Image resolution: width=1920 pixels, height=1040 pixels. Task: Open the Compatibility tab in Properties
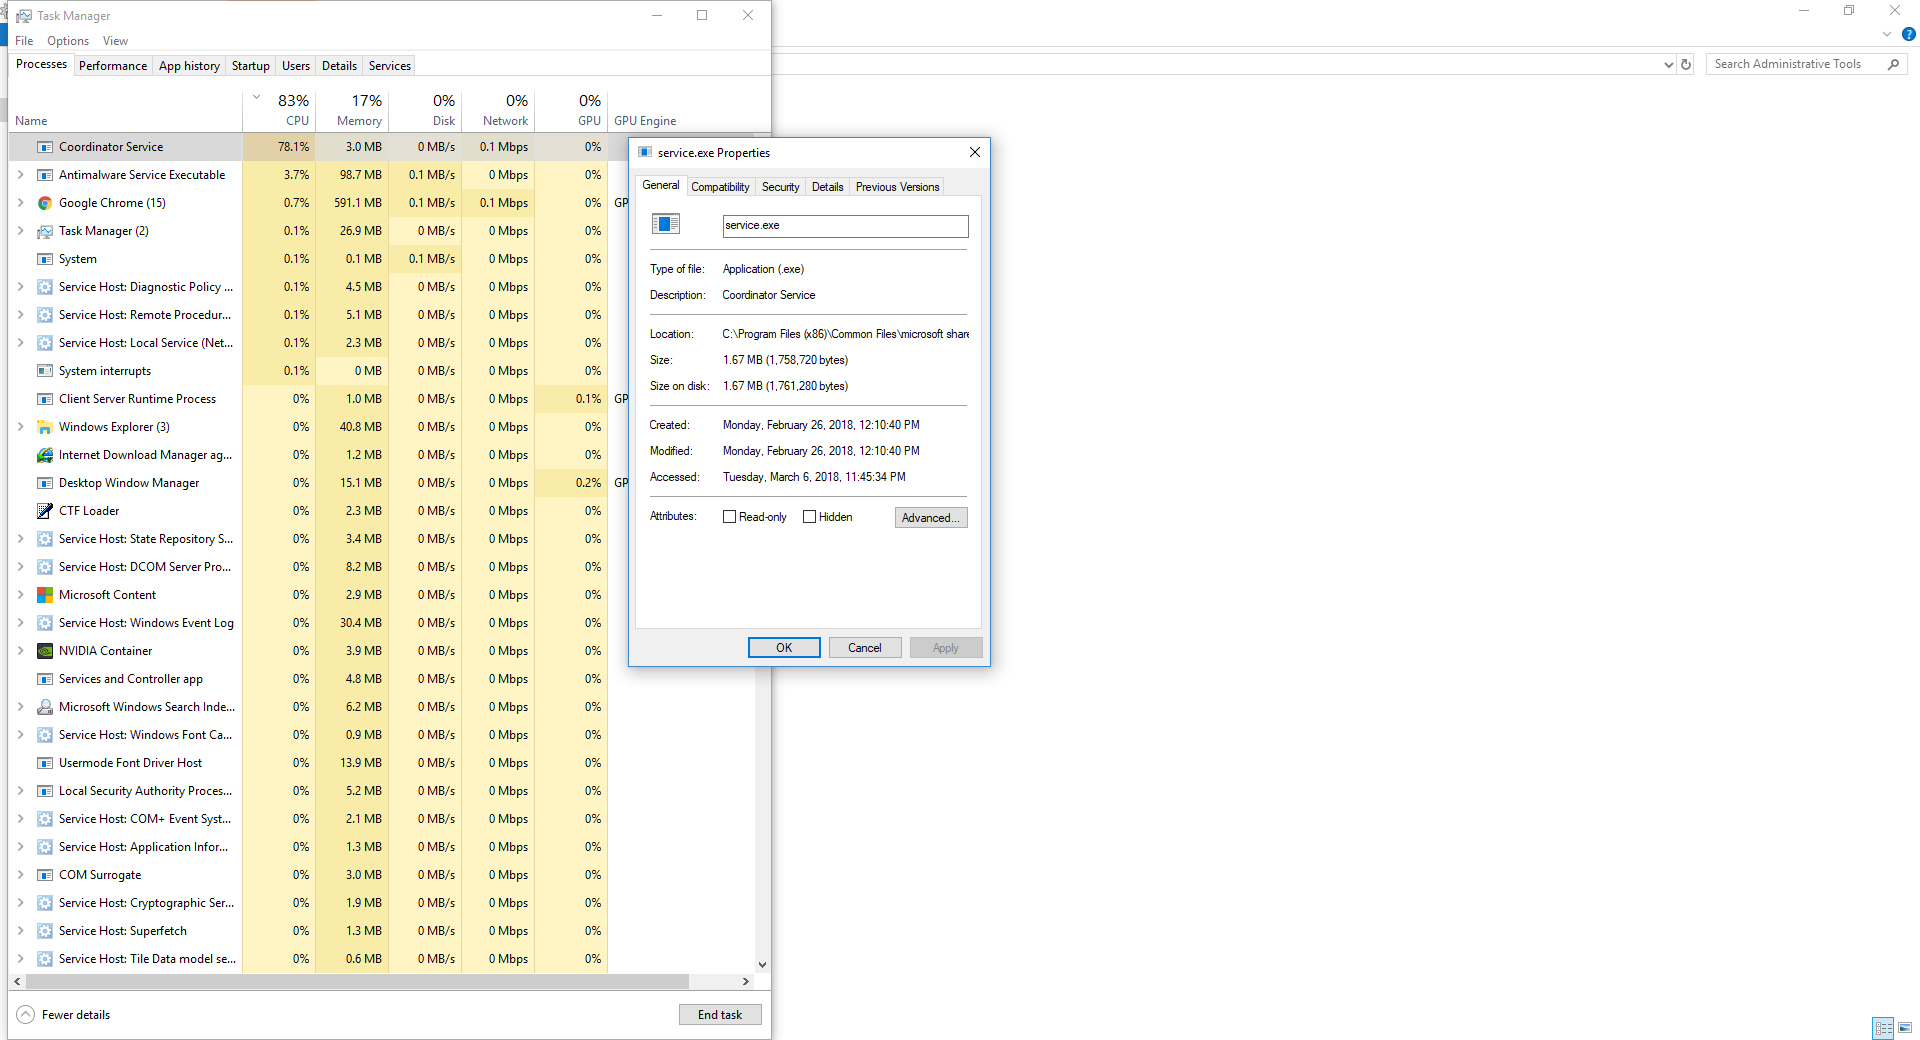click(x=720, y=187)
